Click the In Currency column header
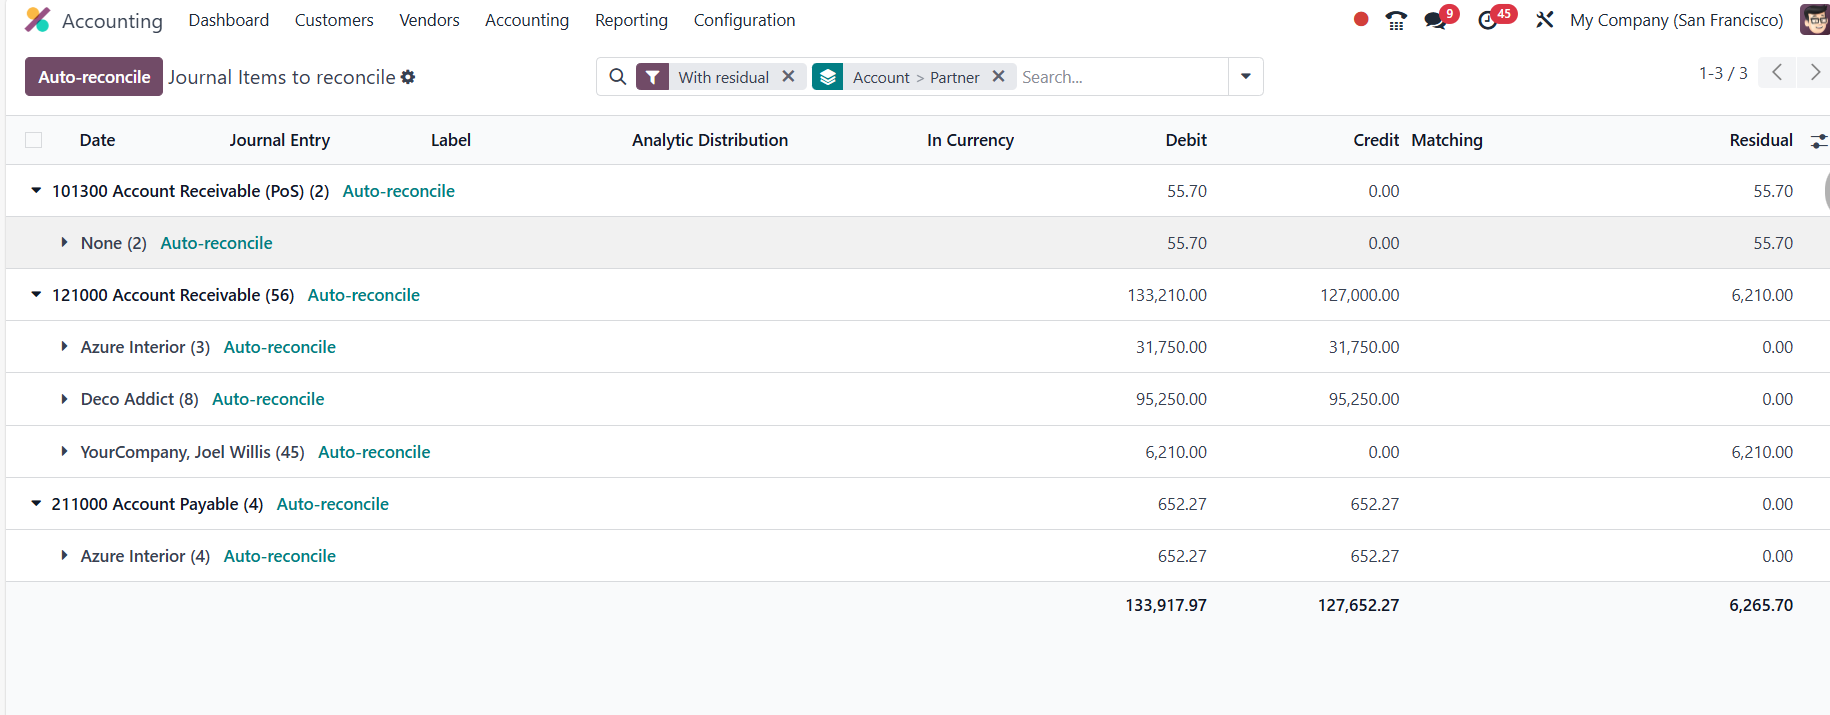Image resolution: width=1830 pixels, height=715 pixels. coord(969,140)
